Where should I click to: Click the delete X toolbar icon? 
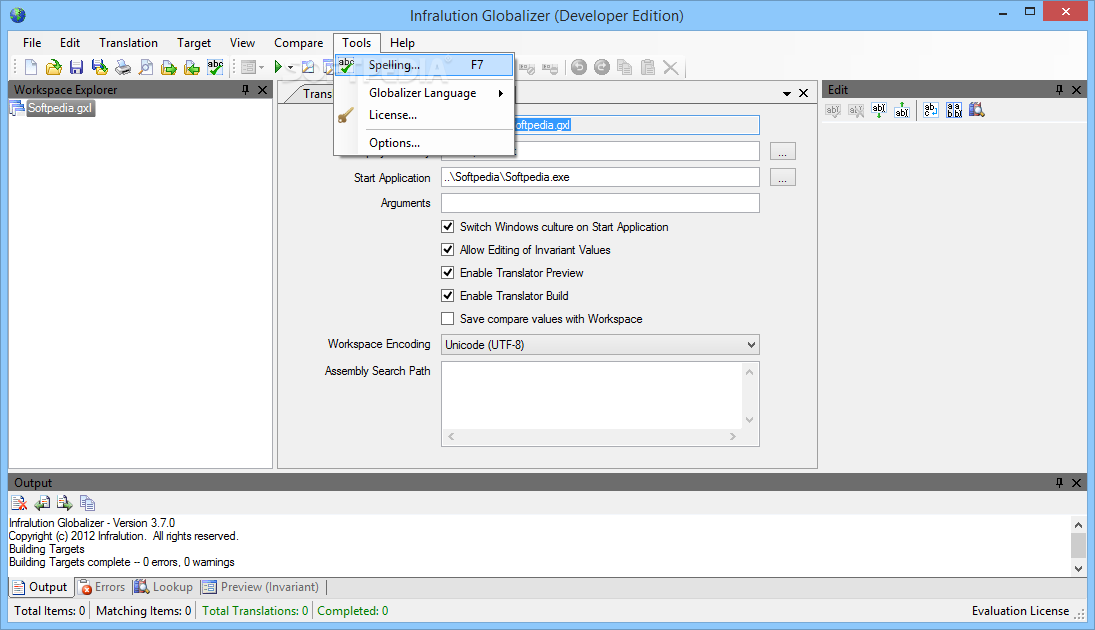670,67
